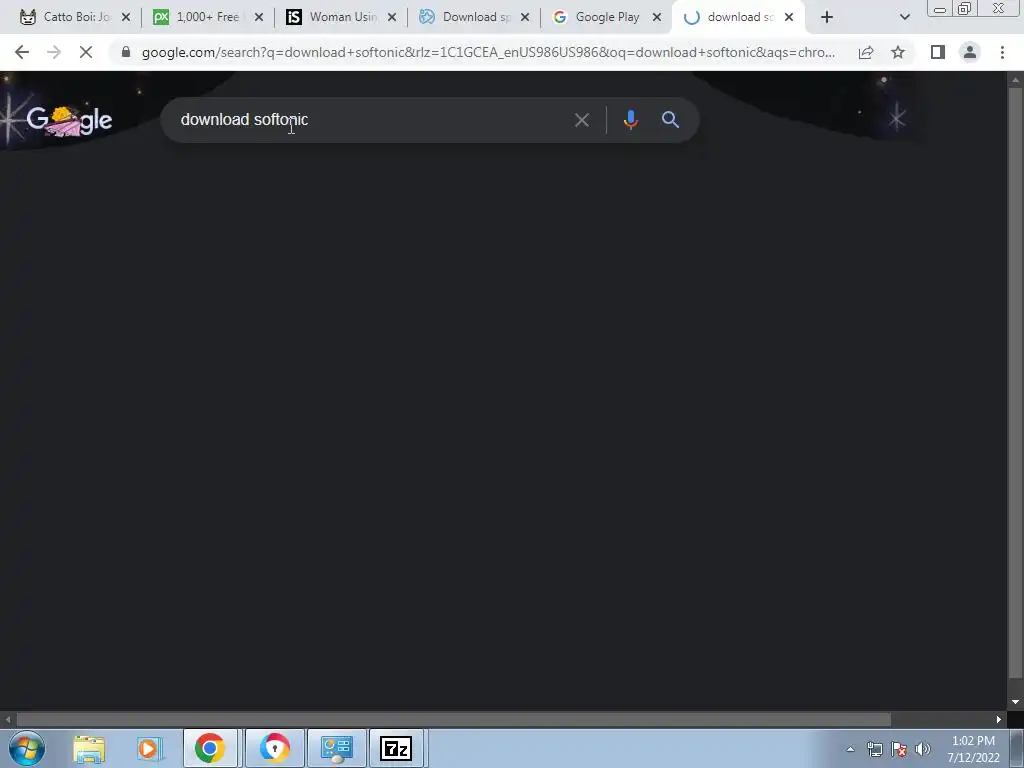This screenshot has width=1024, height=768.
Task: Submit search with magnifier icon
Action: [670, 120]
